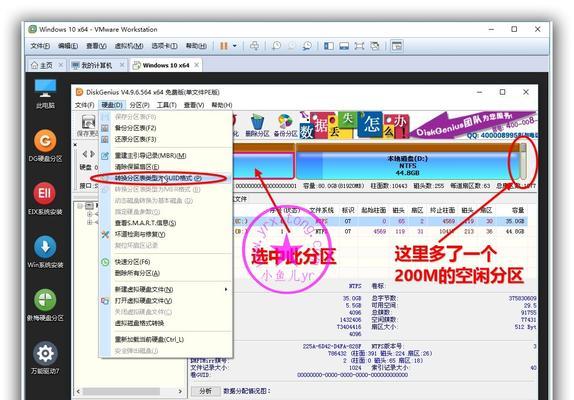Screen dimensions: 574x400
Task: Enter VMware full screen mode icon
Action: coord(359,46)
